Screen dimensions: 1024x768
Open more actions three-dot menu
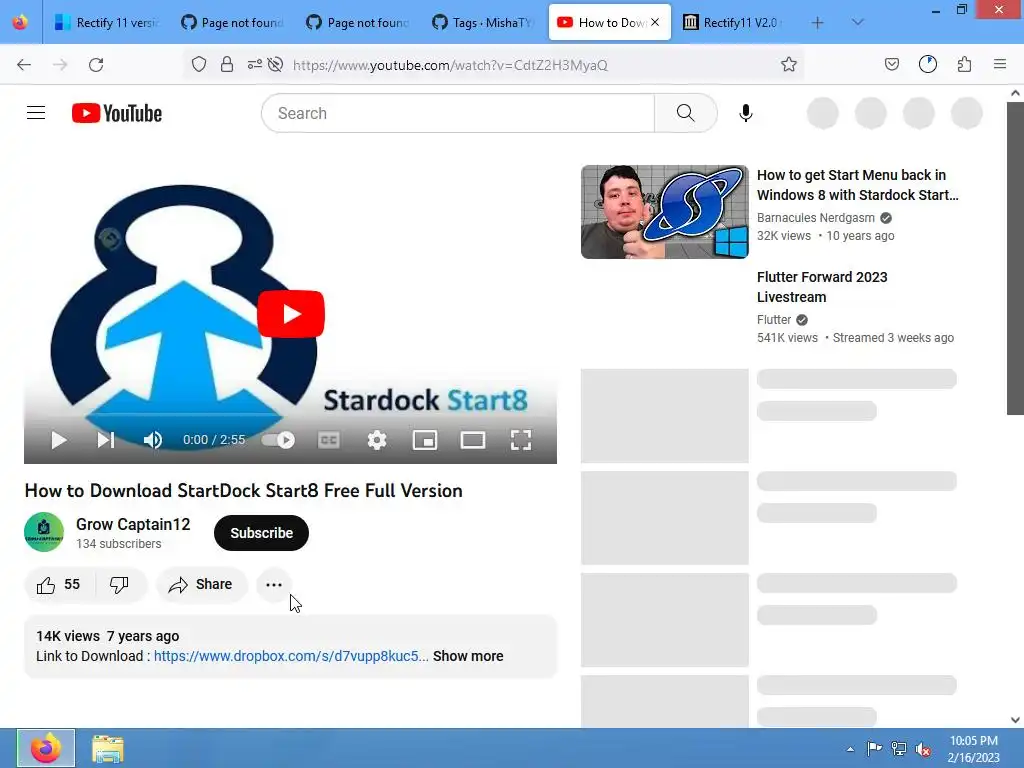(274, 584)
